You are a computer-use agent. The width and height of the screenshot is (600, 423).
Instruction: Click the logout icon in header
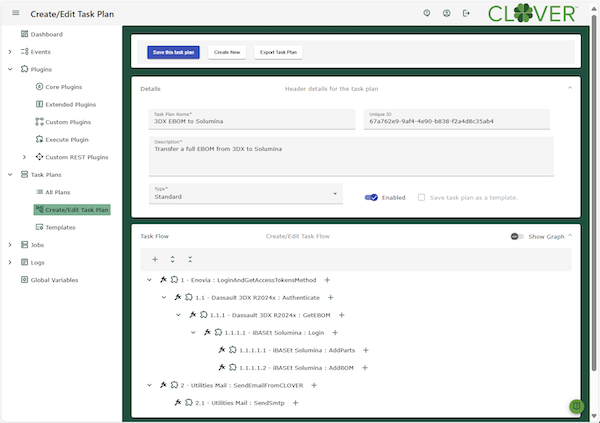click(x=466, y=13)
